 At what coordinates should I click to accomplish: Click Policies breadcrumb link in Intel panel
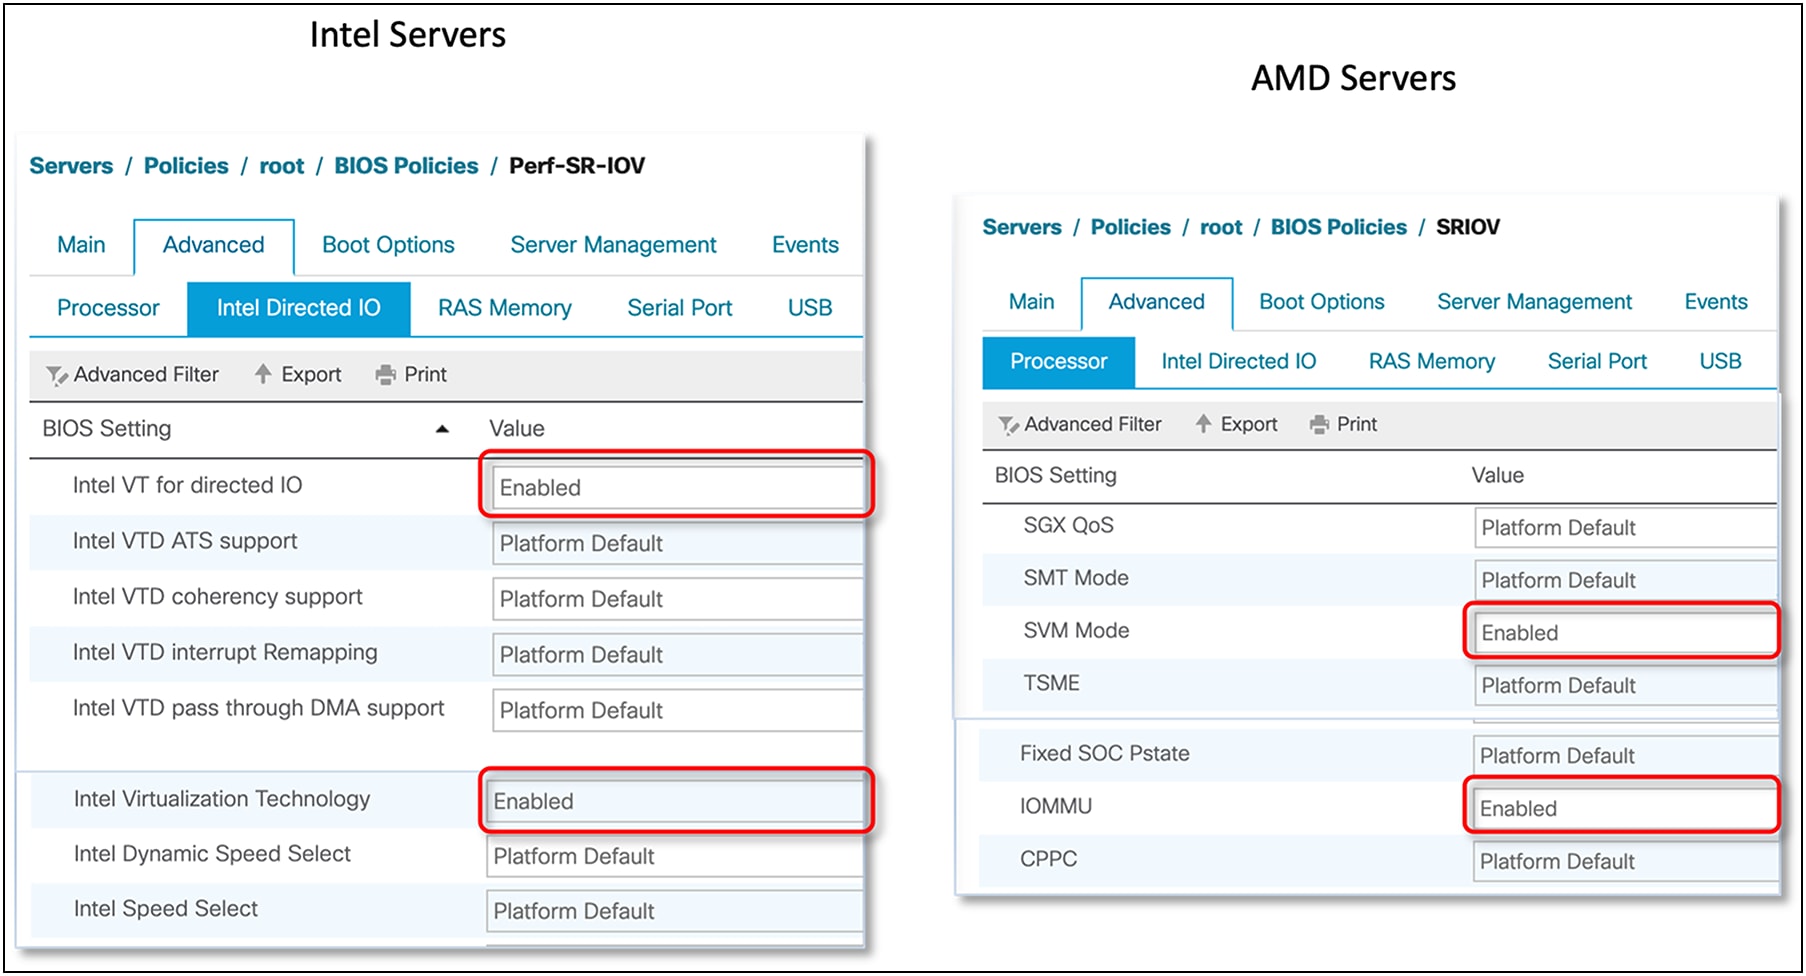tap(186, 166)
